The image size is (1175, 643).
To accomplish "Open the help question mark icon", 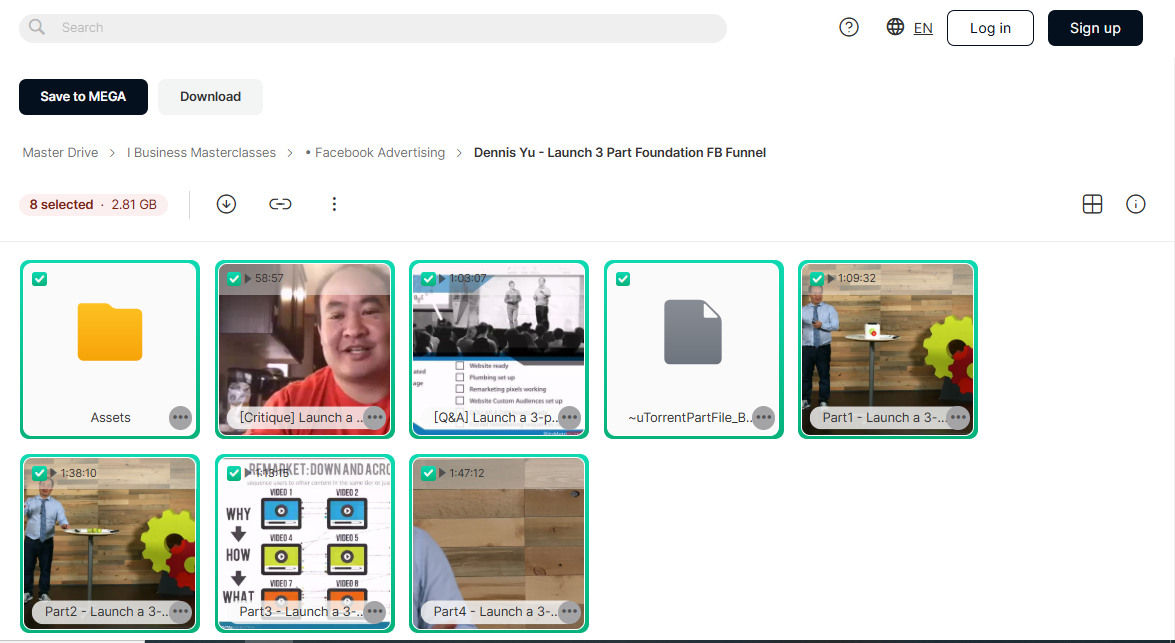I will click(x=848, y=28).
